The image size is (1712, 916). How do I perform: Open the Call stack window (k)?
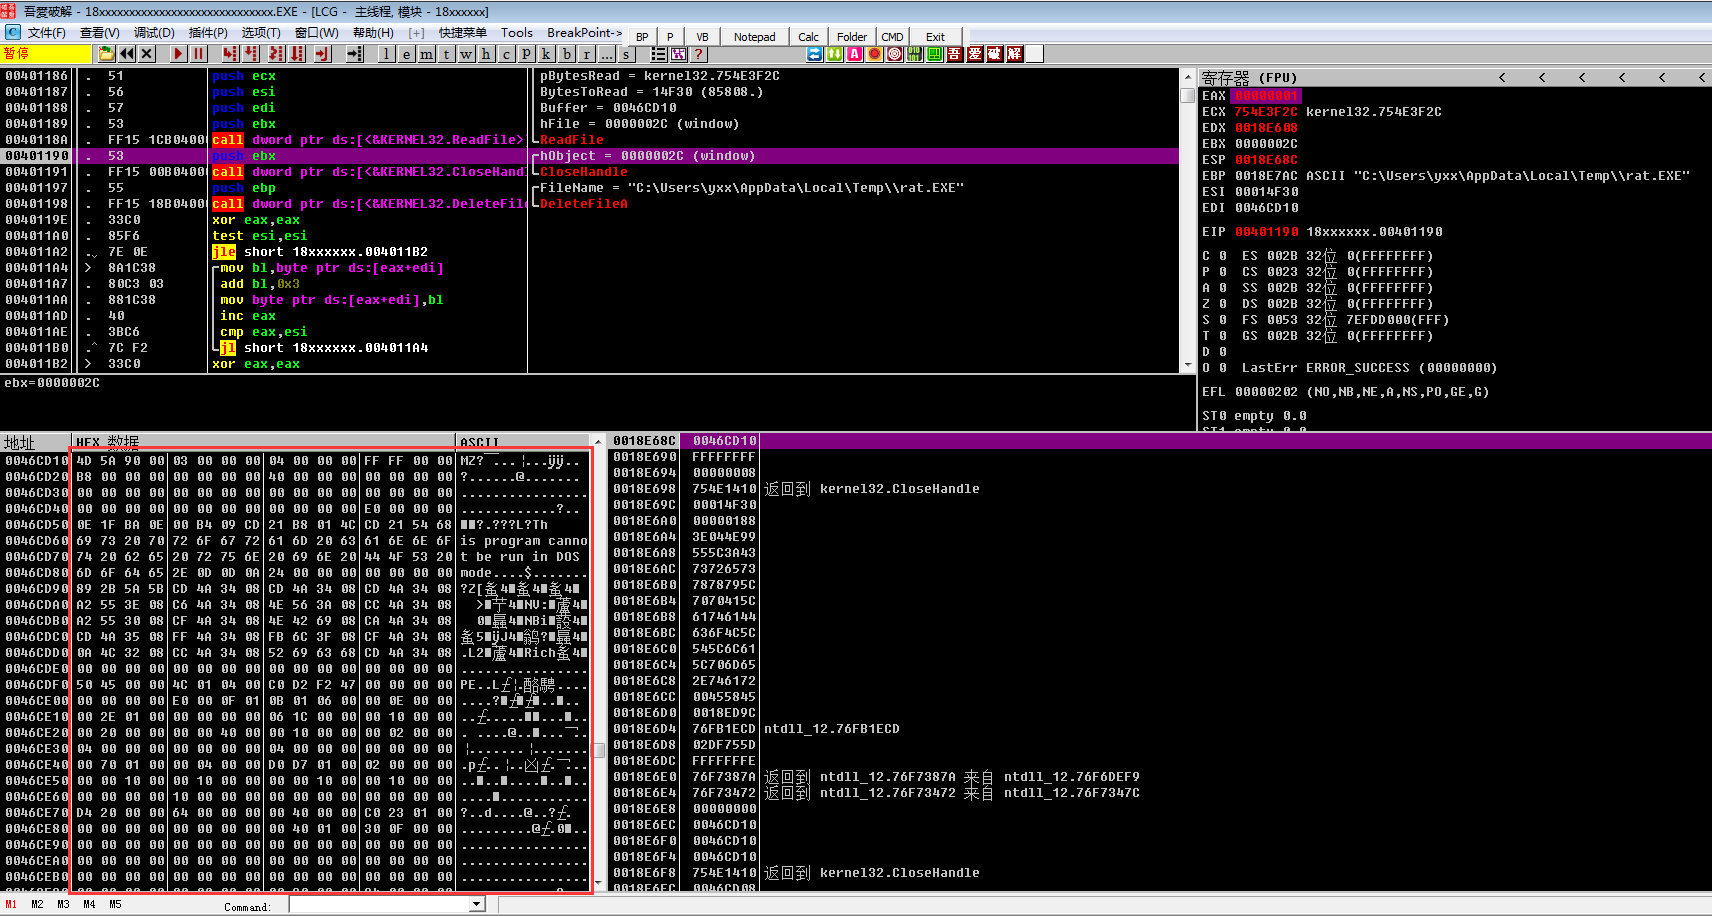pos(546,54)
